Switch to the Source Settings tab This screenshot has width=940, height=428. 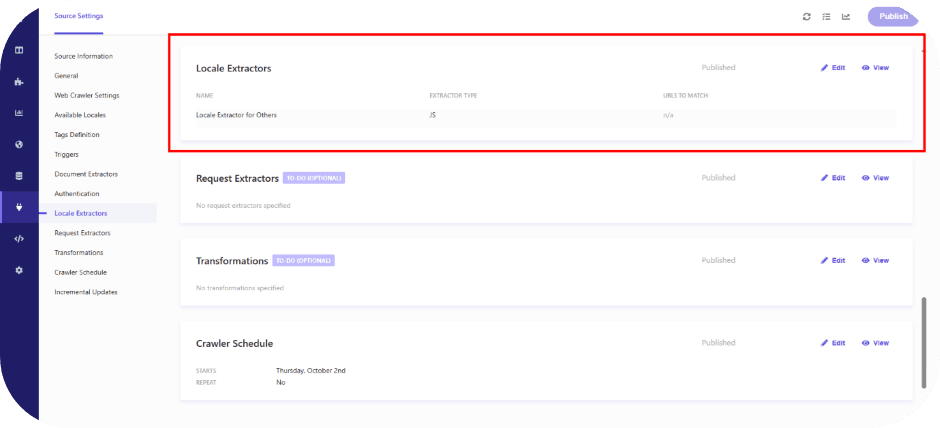(78, 16)
